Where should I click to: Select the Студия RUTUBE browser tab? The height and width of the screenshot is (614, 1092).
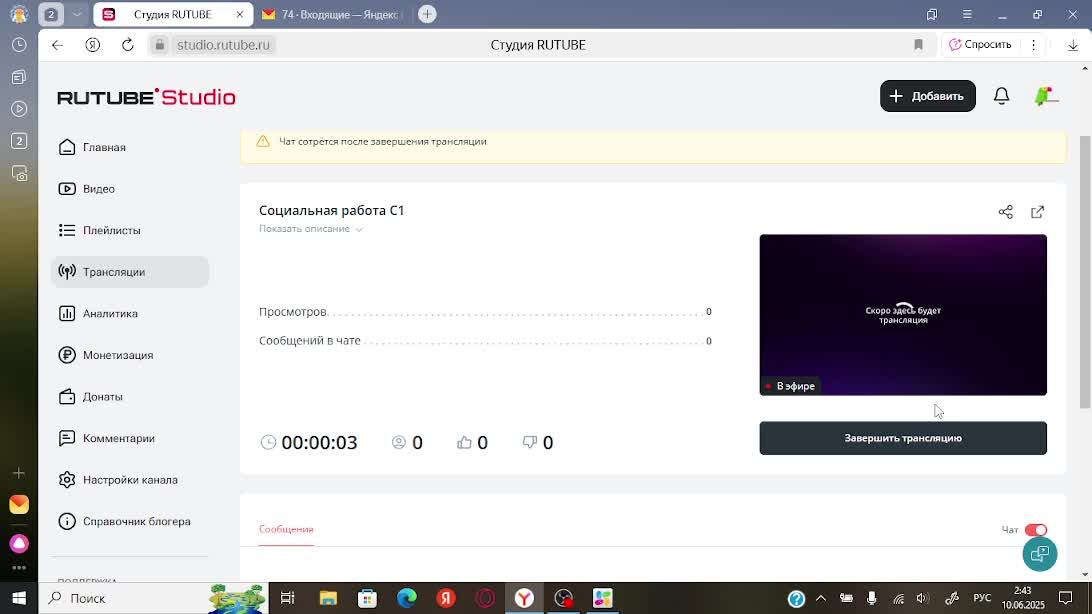[x=173, y=14]
